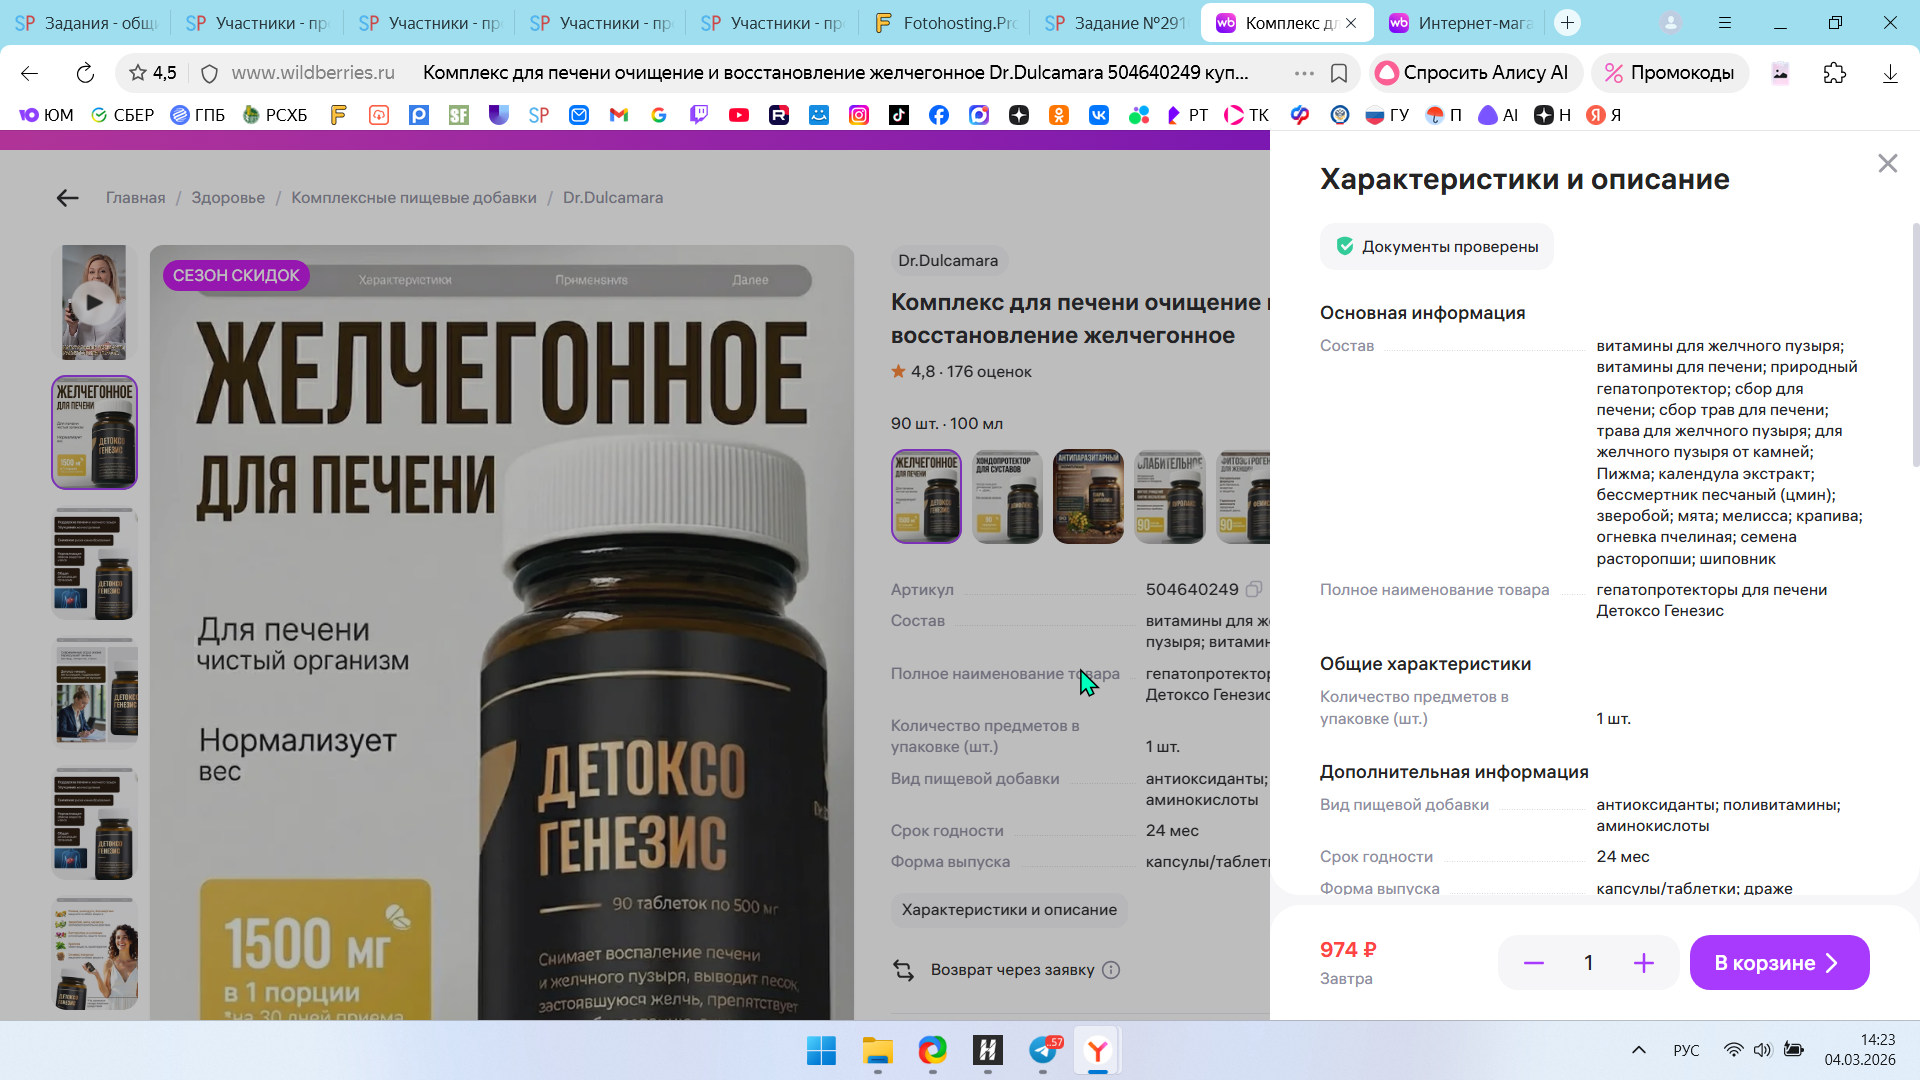Open the browser extensions puzzle icon
Screen dimensions: 1920x1080
point(1834,73)
